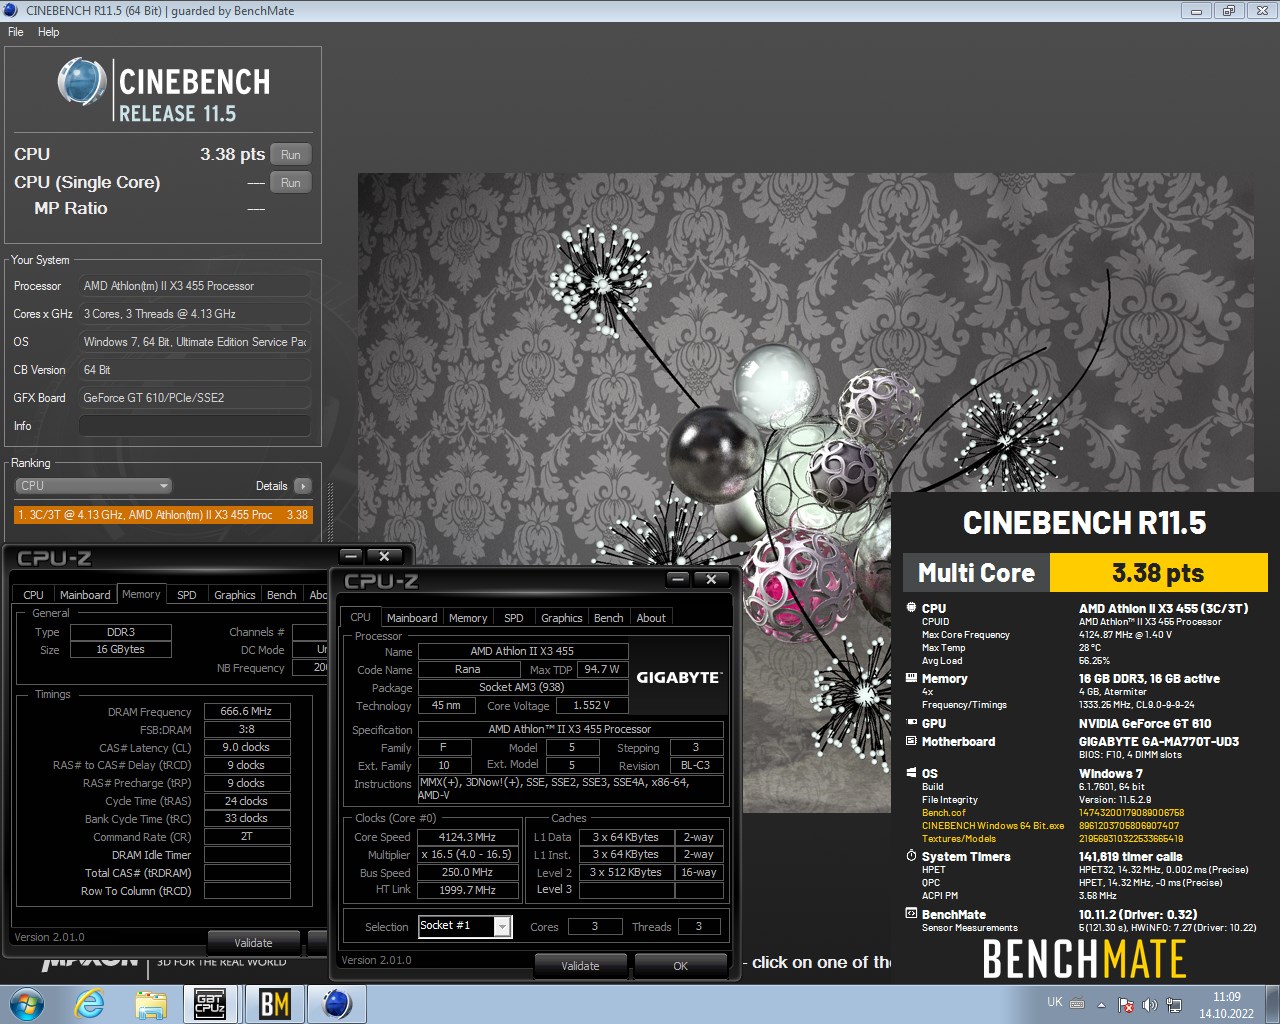Viewport: 1280px width, 1024px height.
Task: Run CPU Single Core benchmark
Action: click(291, 183)
